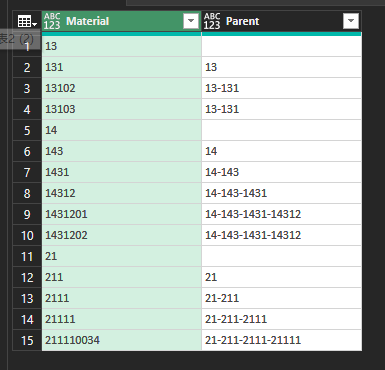The height and width of the screenshot is (370, 385).
Task: Open the table options menu icon
Action: (27, 21)
